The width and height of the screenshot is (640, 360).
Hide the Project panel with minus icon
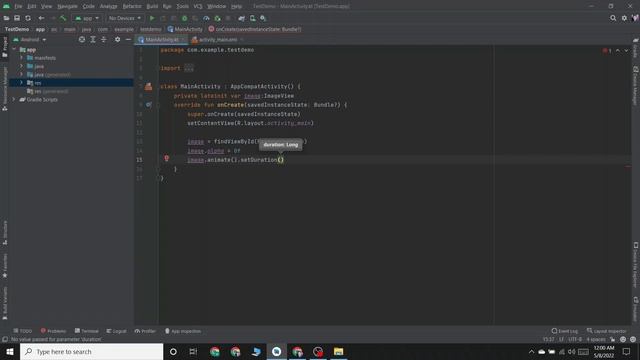(x=128, y=39)
